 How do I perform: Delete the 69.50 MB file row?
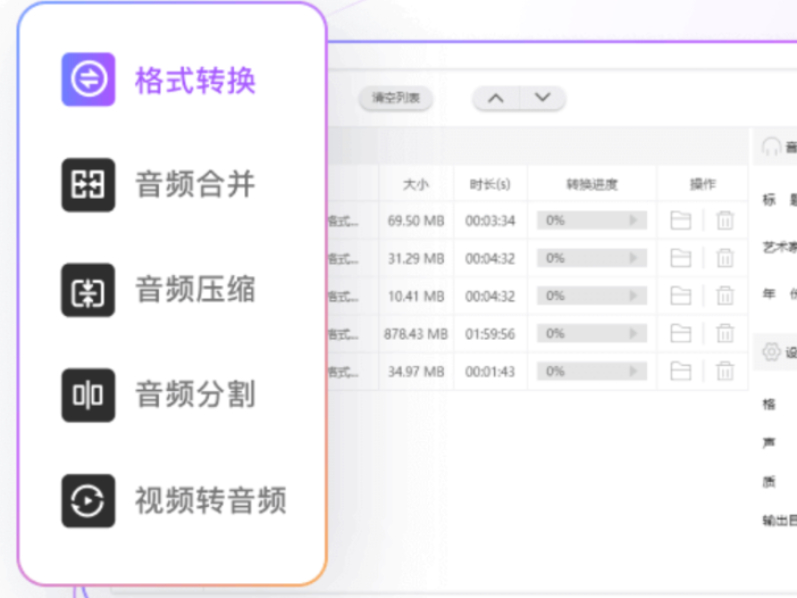tap(725, 221)
